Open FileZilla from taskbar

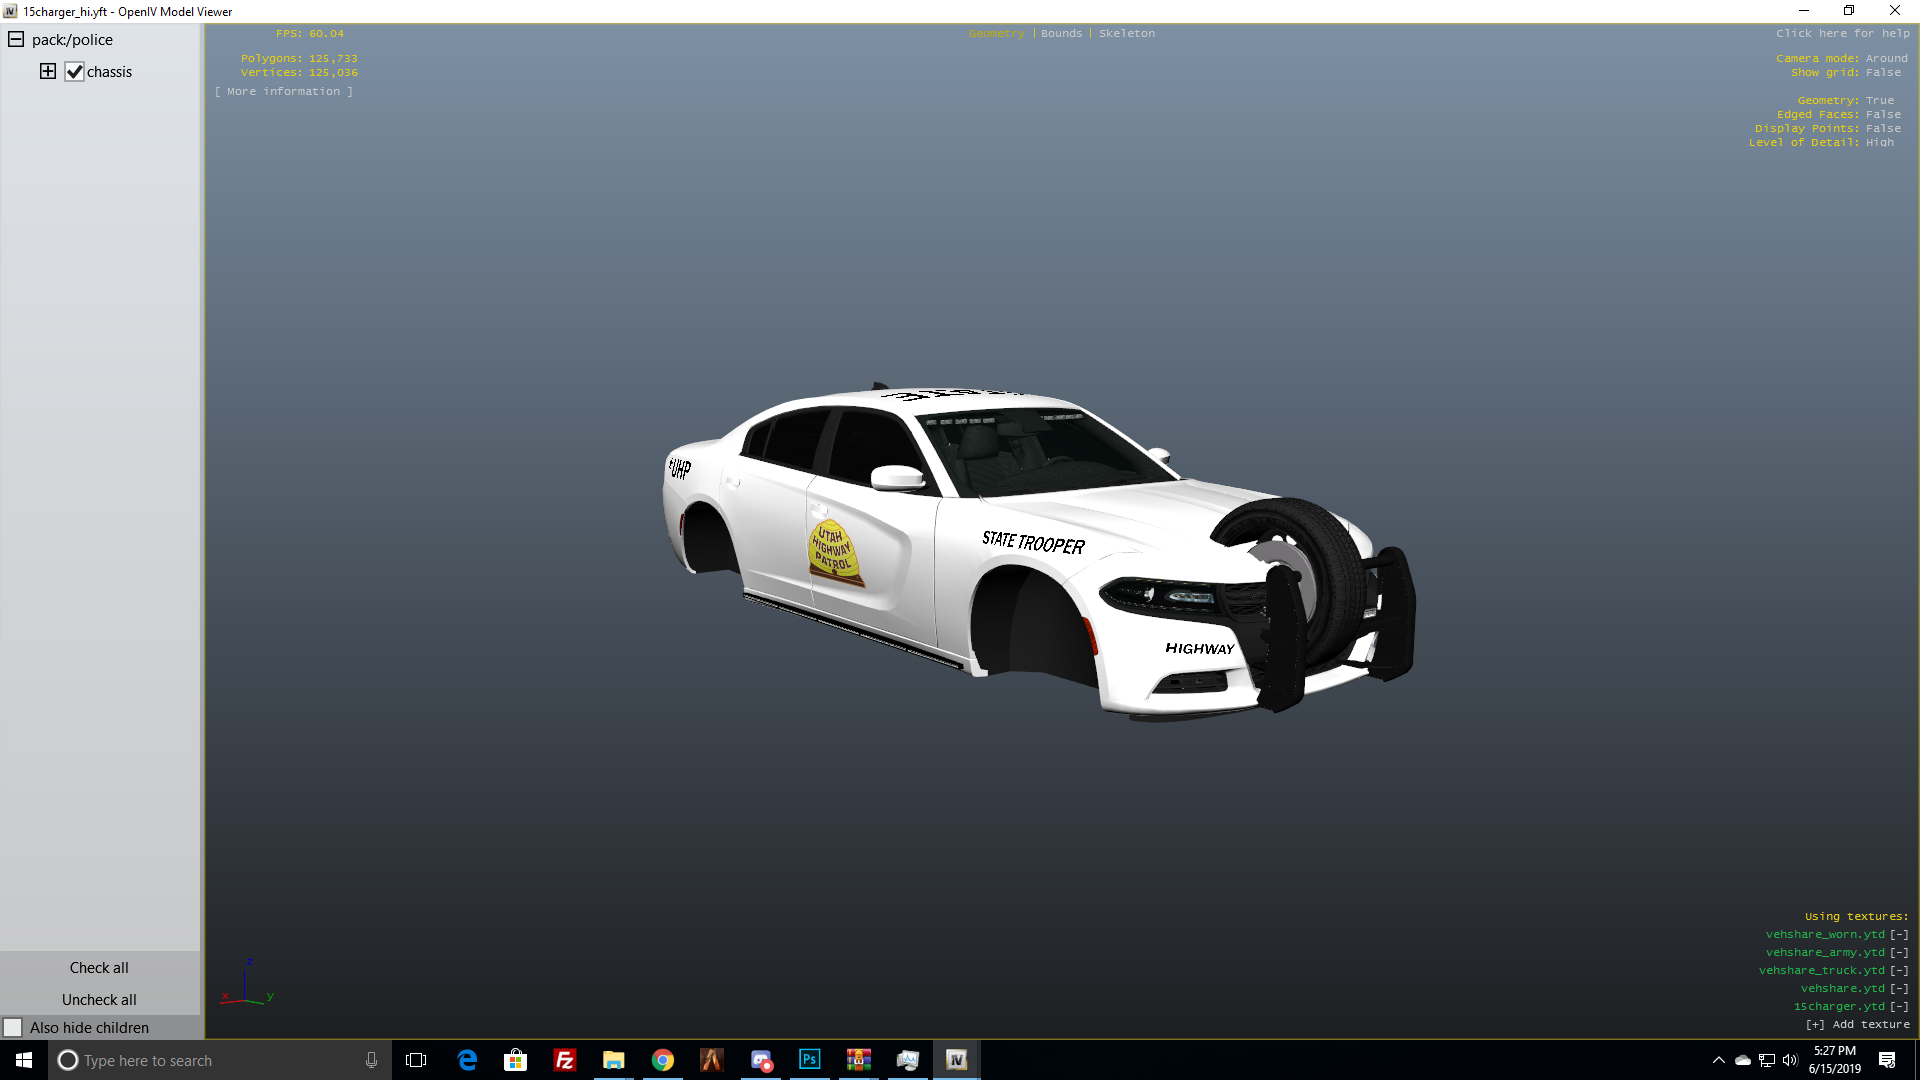[565, 1060]
